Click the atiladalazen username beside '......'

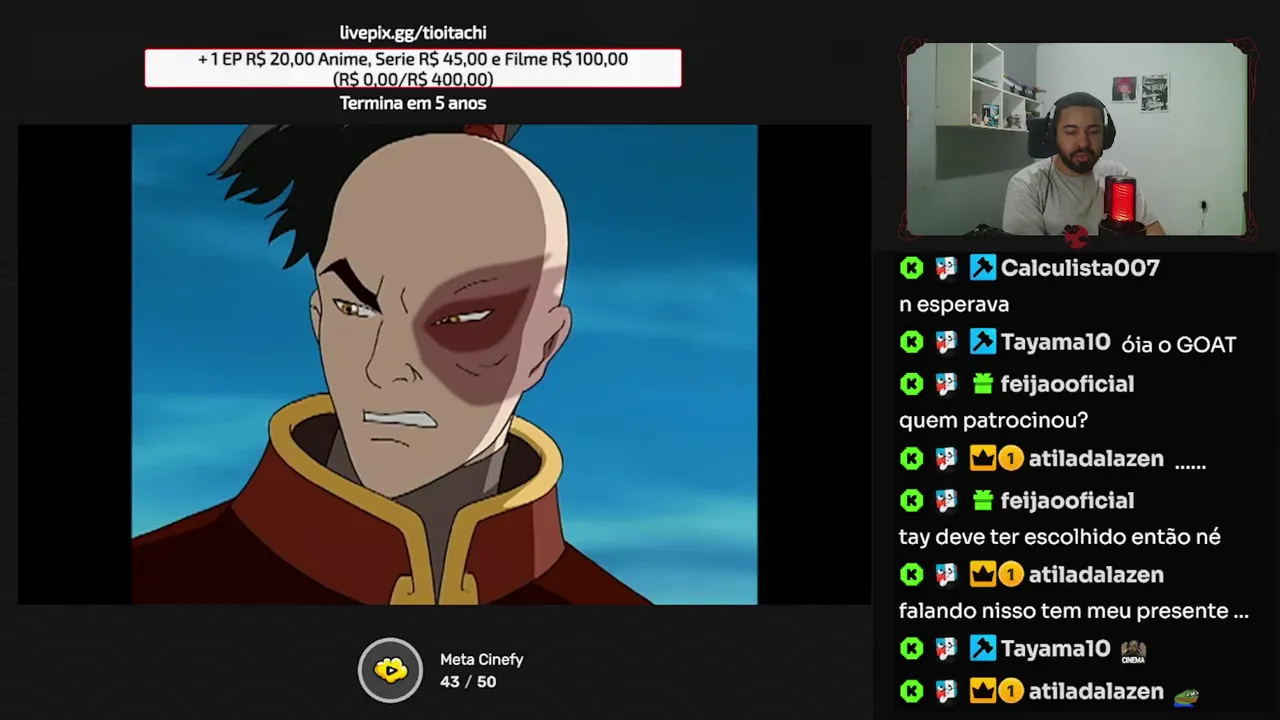pyautogui.click(x=1096, y=459)
